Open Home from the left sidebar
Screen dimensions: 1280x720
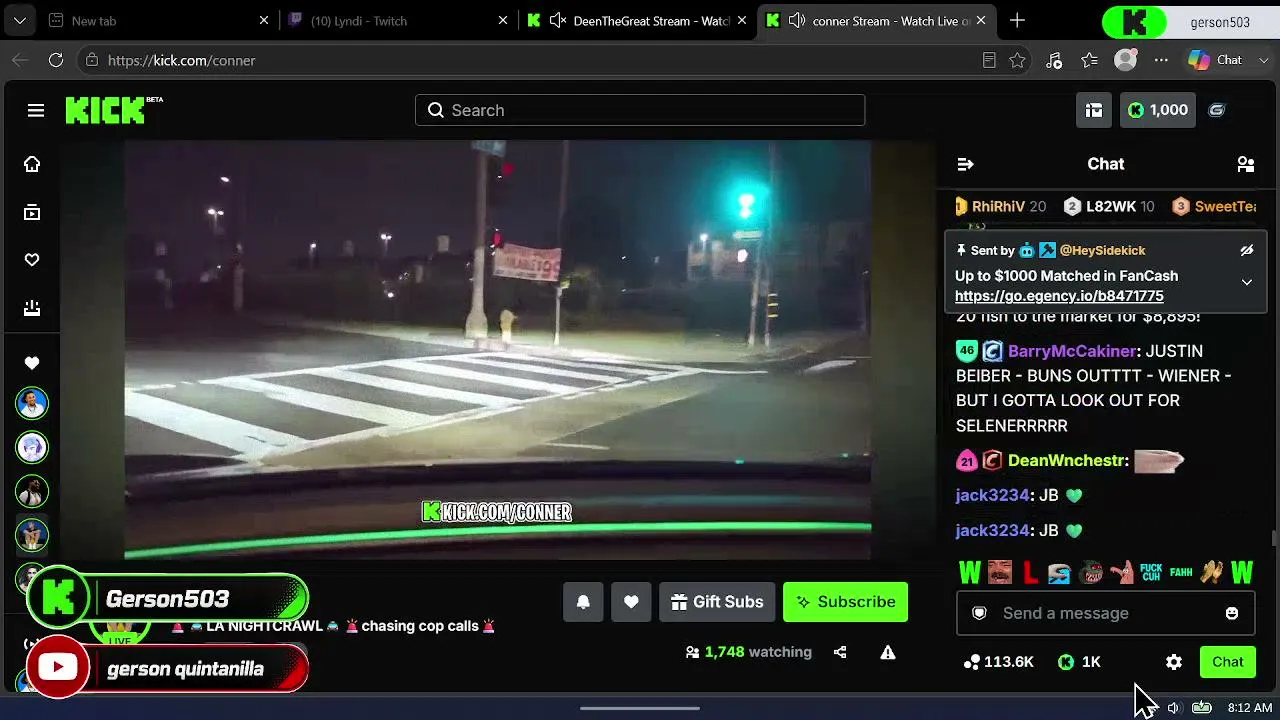(x=32, y=164)
